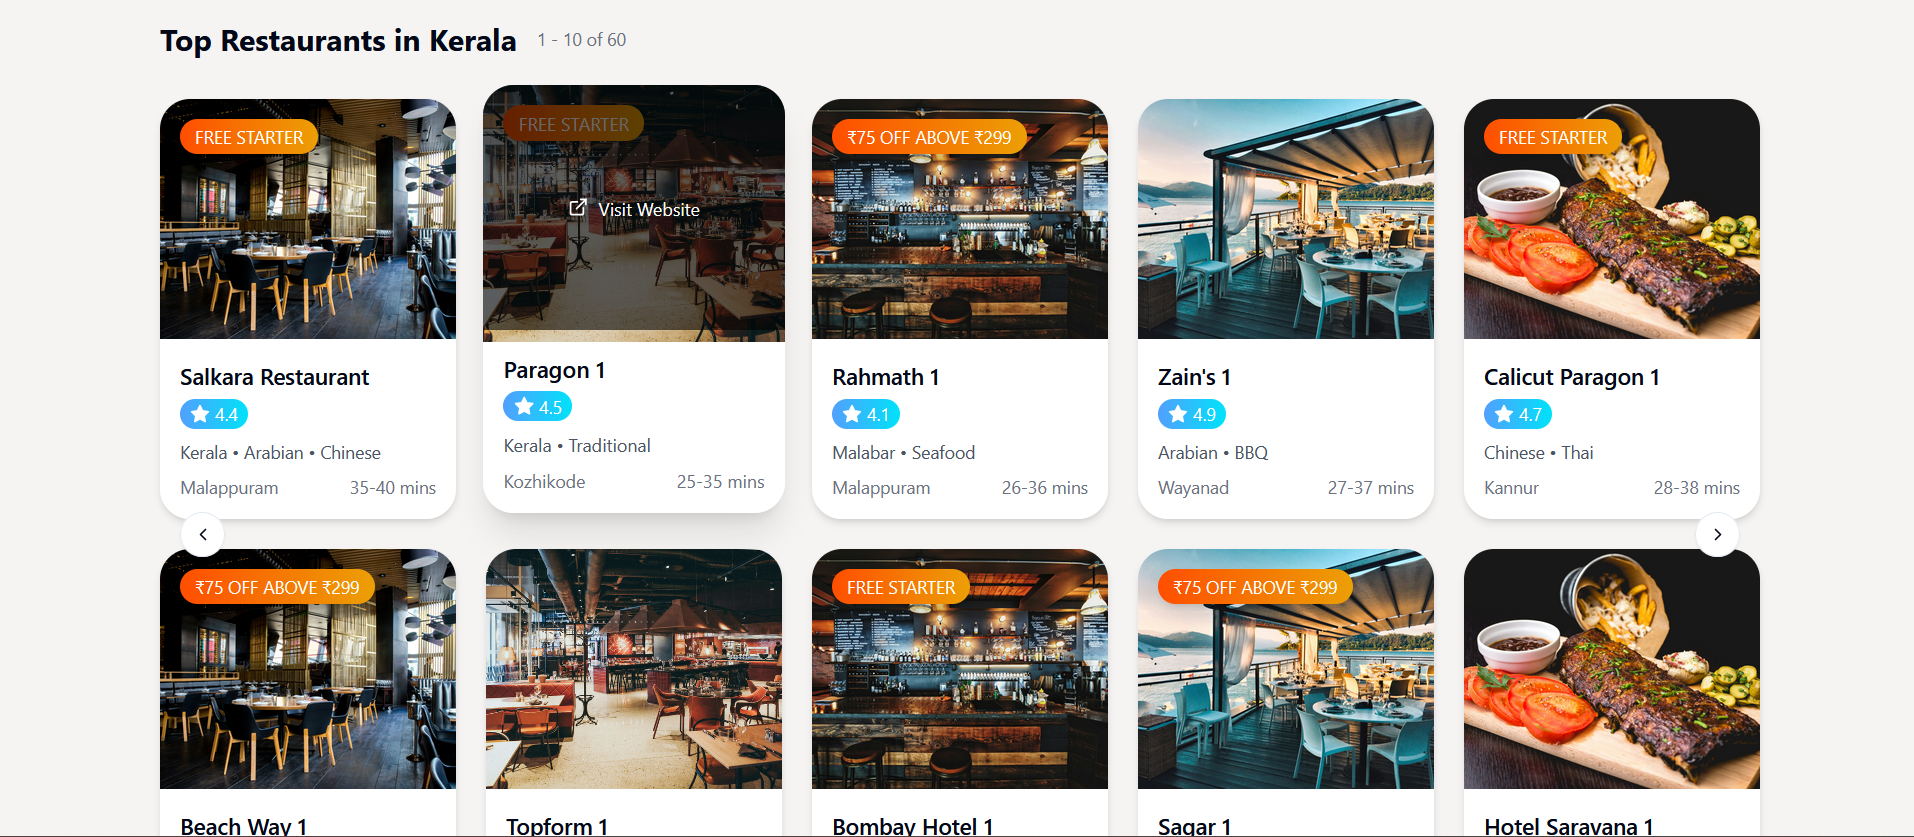Select the Beach Way 1 restaurant card
Screen dimensions: 1914x837
click(x=308, y=692)
